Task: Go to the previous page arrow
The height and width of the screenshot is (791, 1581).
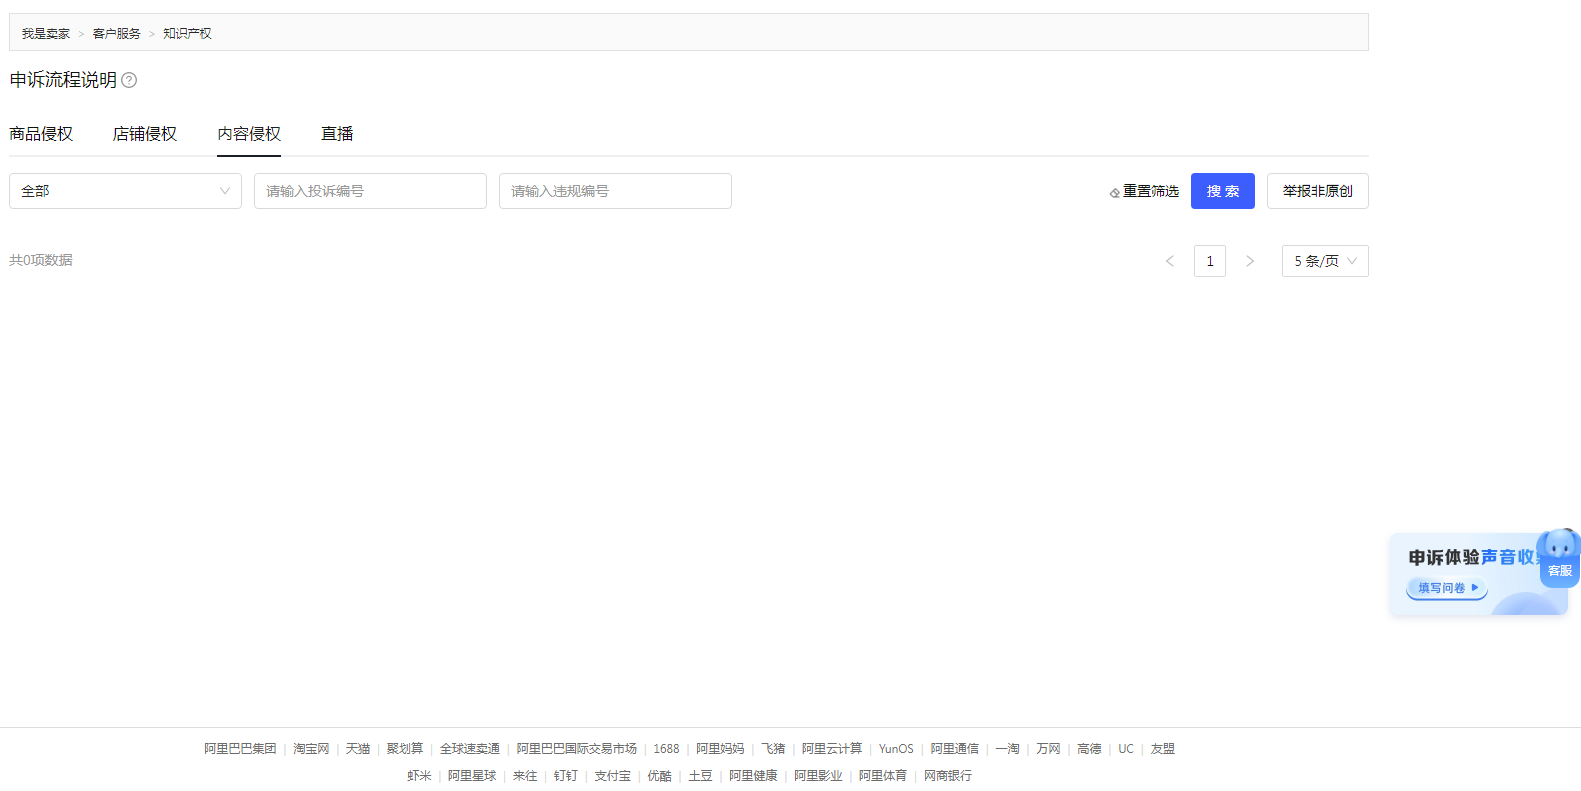Action: [x=1170, y=261]
